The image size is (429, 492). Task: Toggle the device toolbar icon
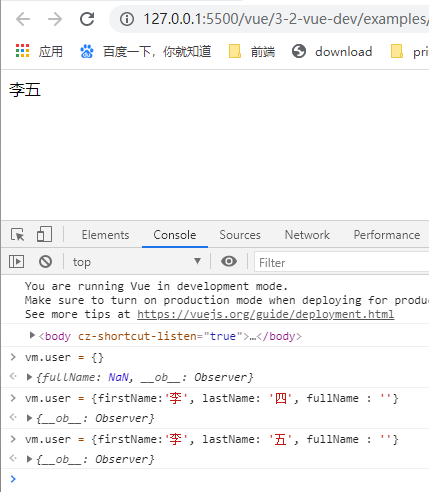tap(44, 235)
